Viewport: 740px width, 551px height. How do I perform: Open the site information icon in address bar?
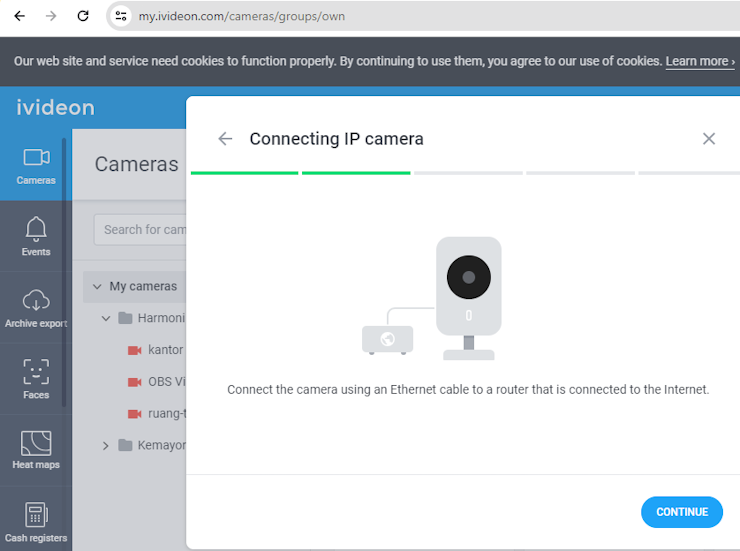point(121,16)
